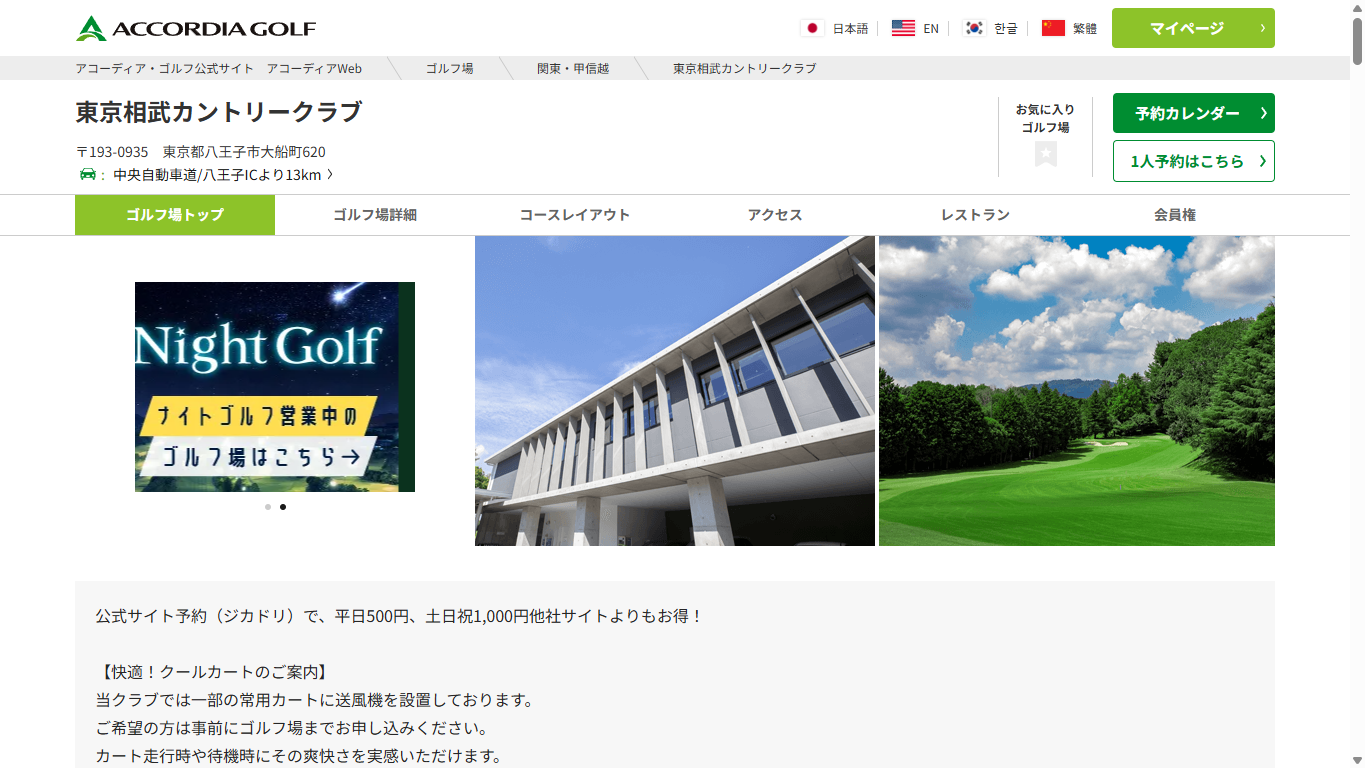Click address text 東京都八王子市大船町620

point(244,152)
